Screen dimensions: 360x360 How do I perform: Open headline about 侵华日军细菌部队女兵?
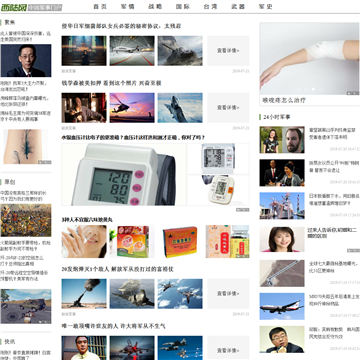tap(121, 26)
